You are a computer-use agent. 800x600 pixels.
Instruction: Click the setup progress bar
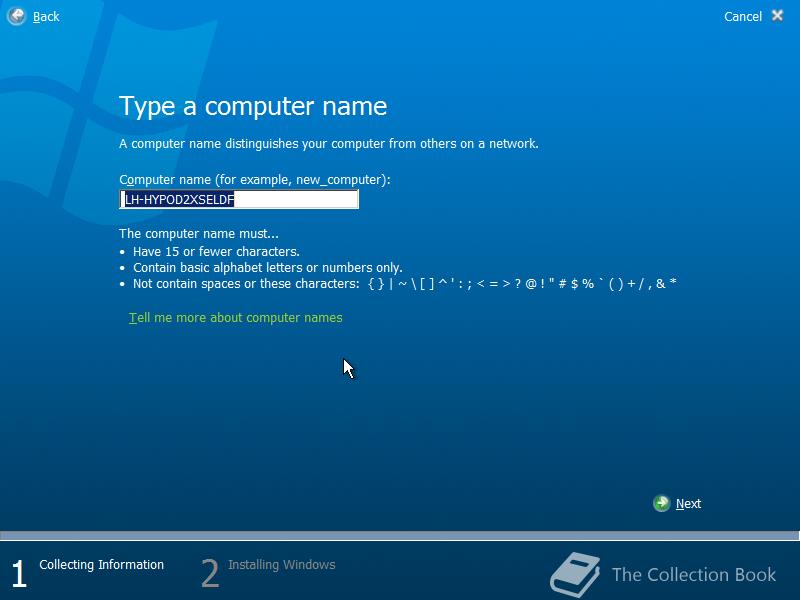click(x=399, y=535)
